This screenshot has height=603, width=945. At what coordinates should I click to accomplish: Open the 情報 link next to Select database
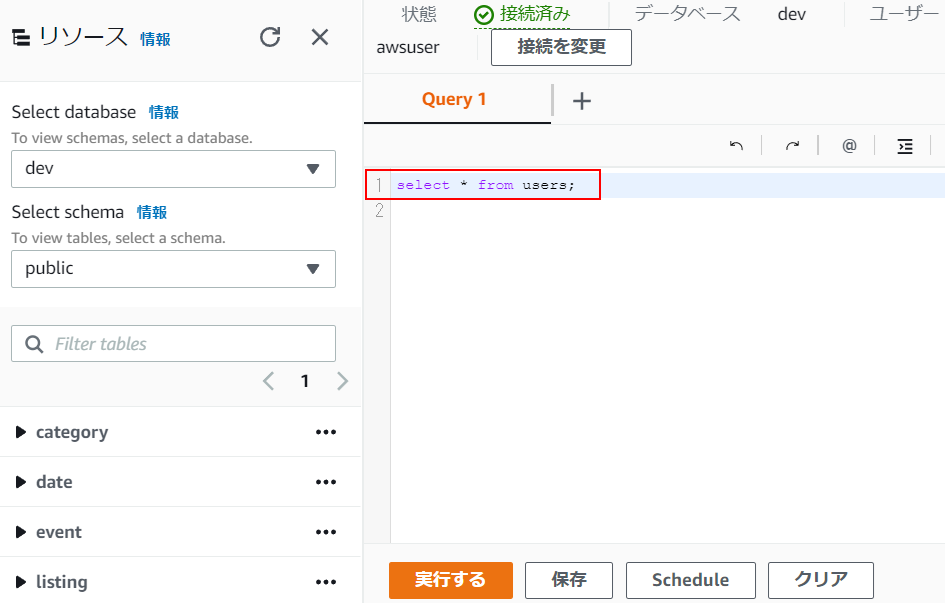(164, 112)
